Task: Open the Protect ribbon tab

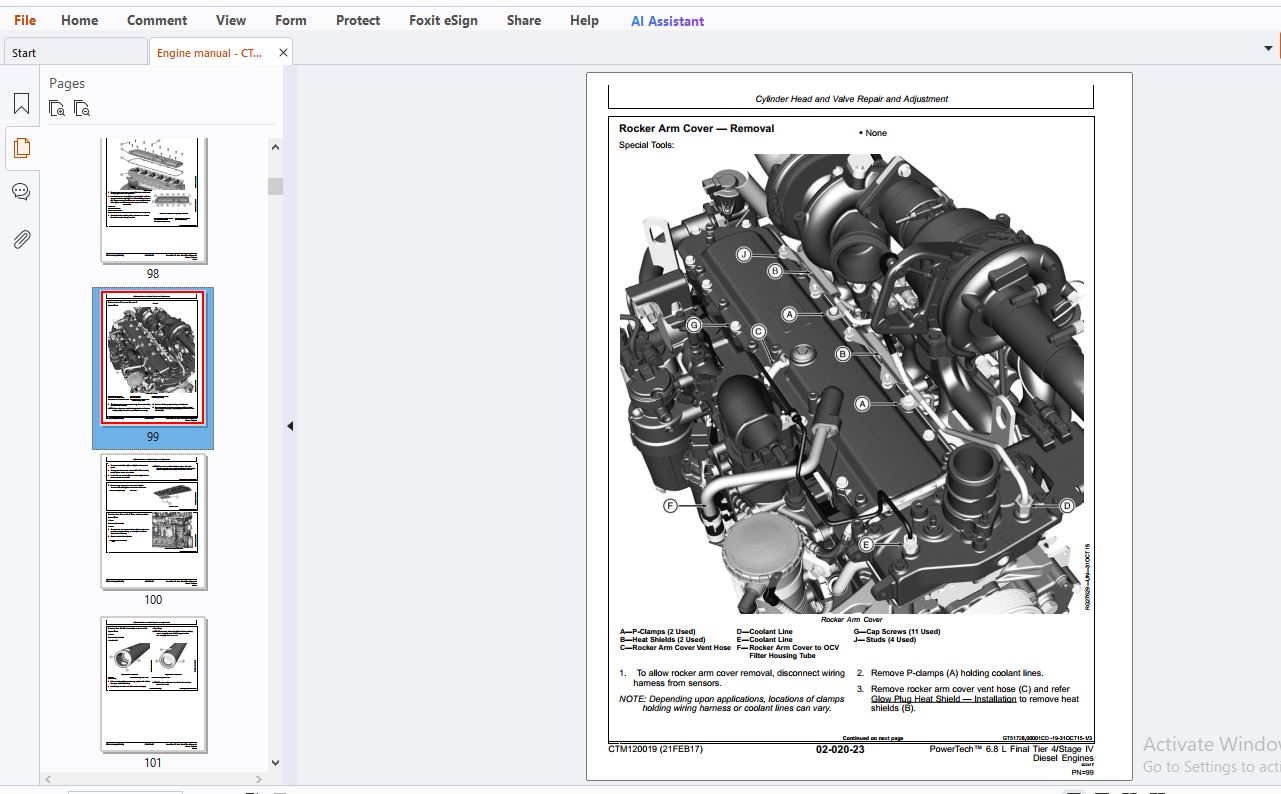Action: point(358,20)
